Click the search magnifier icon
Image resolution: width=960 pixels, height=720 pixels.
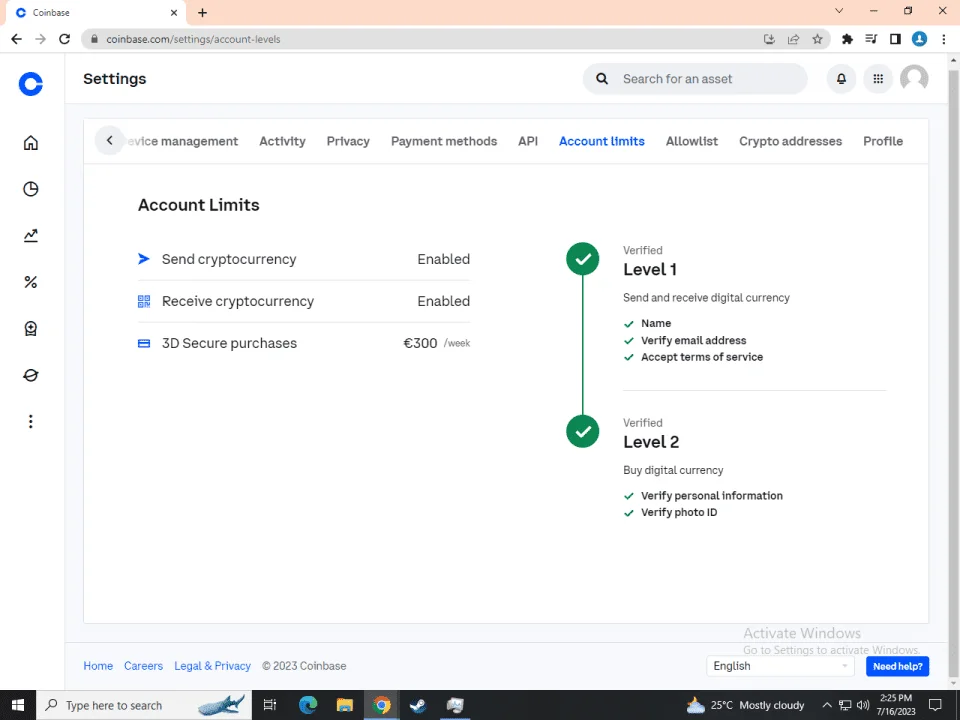(x=602, y=79)
